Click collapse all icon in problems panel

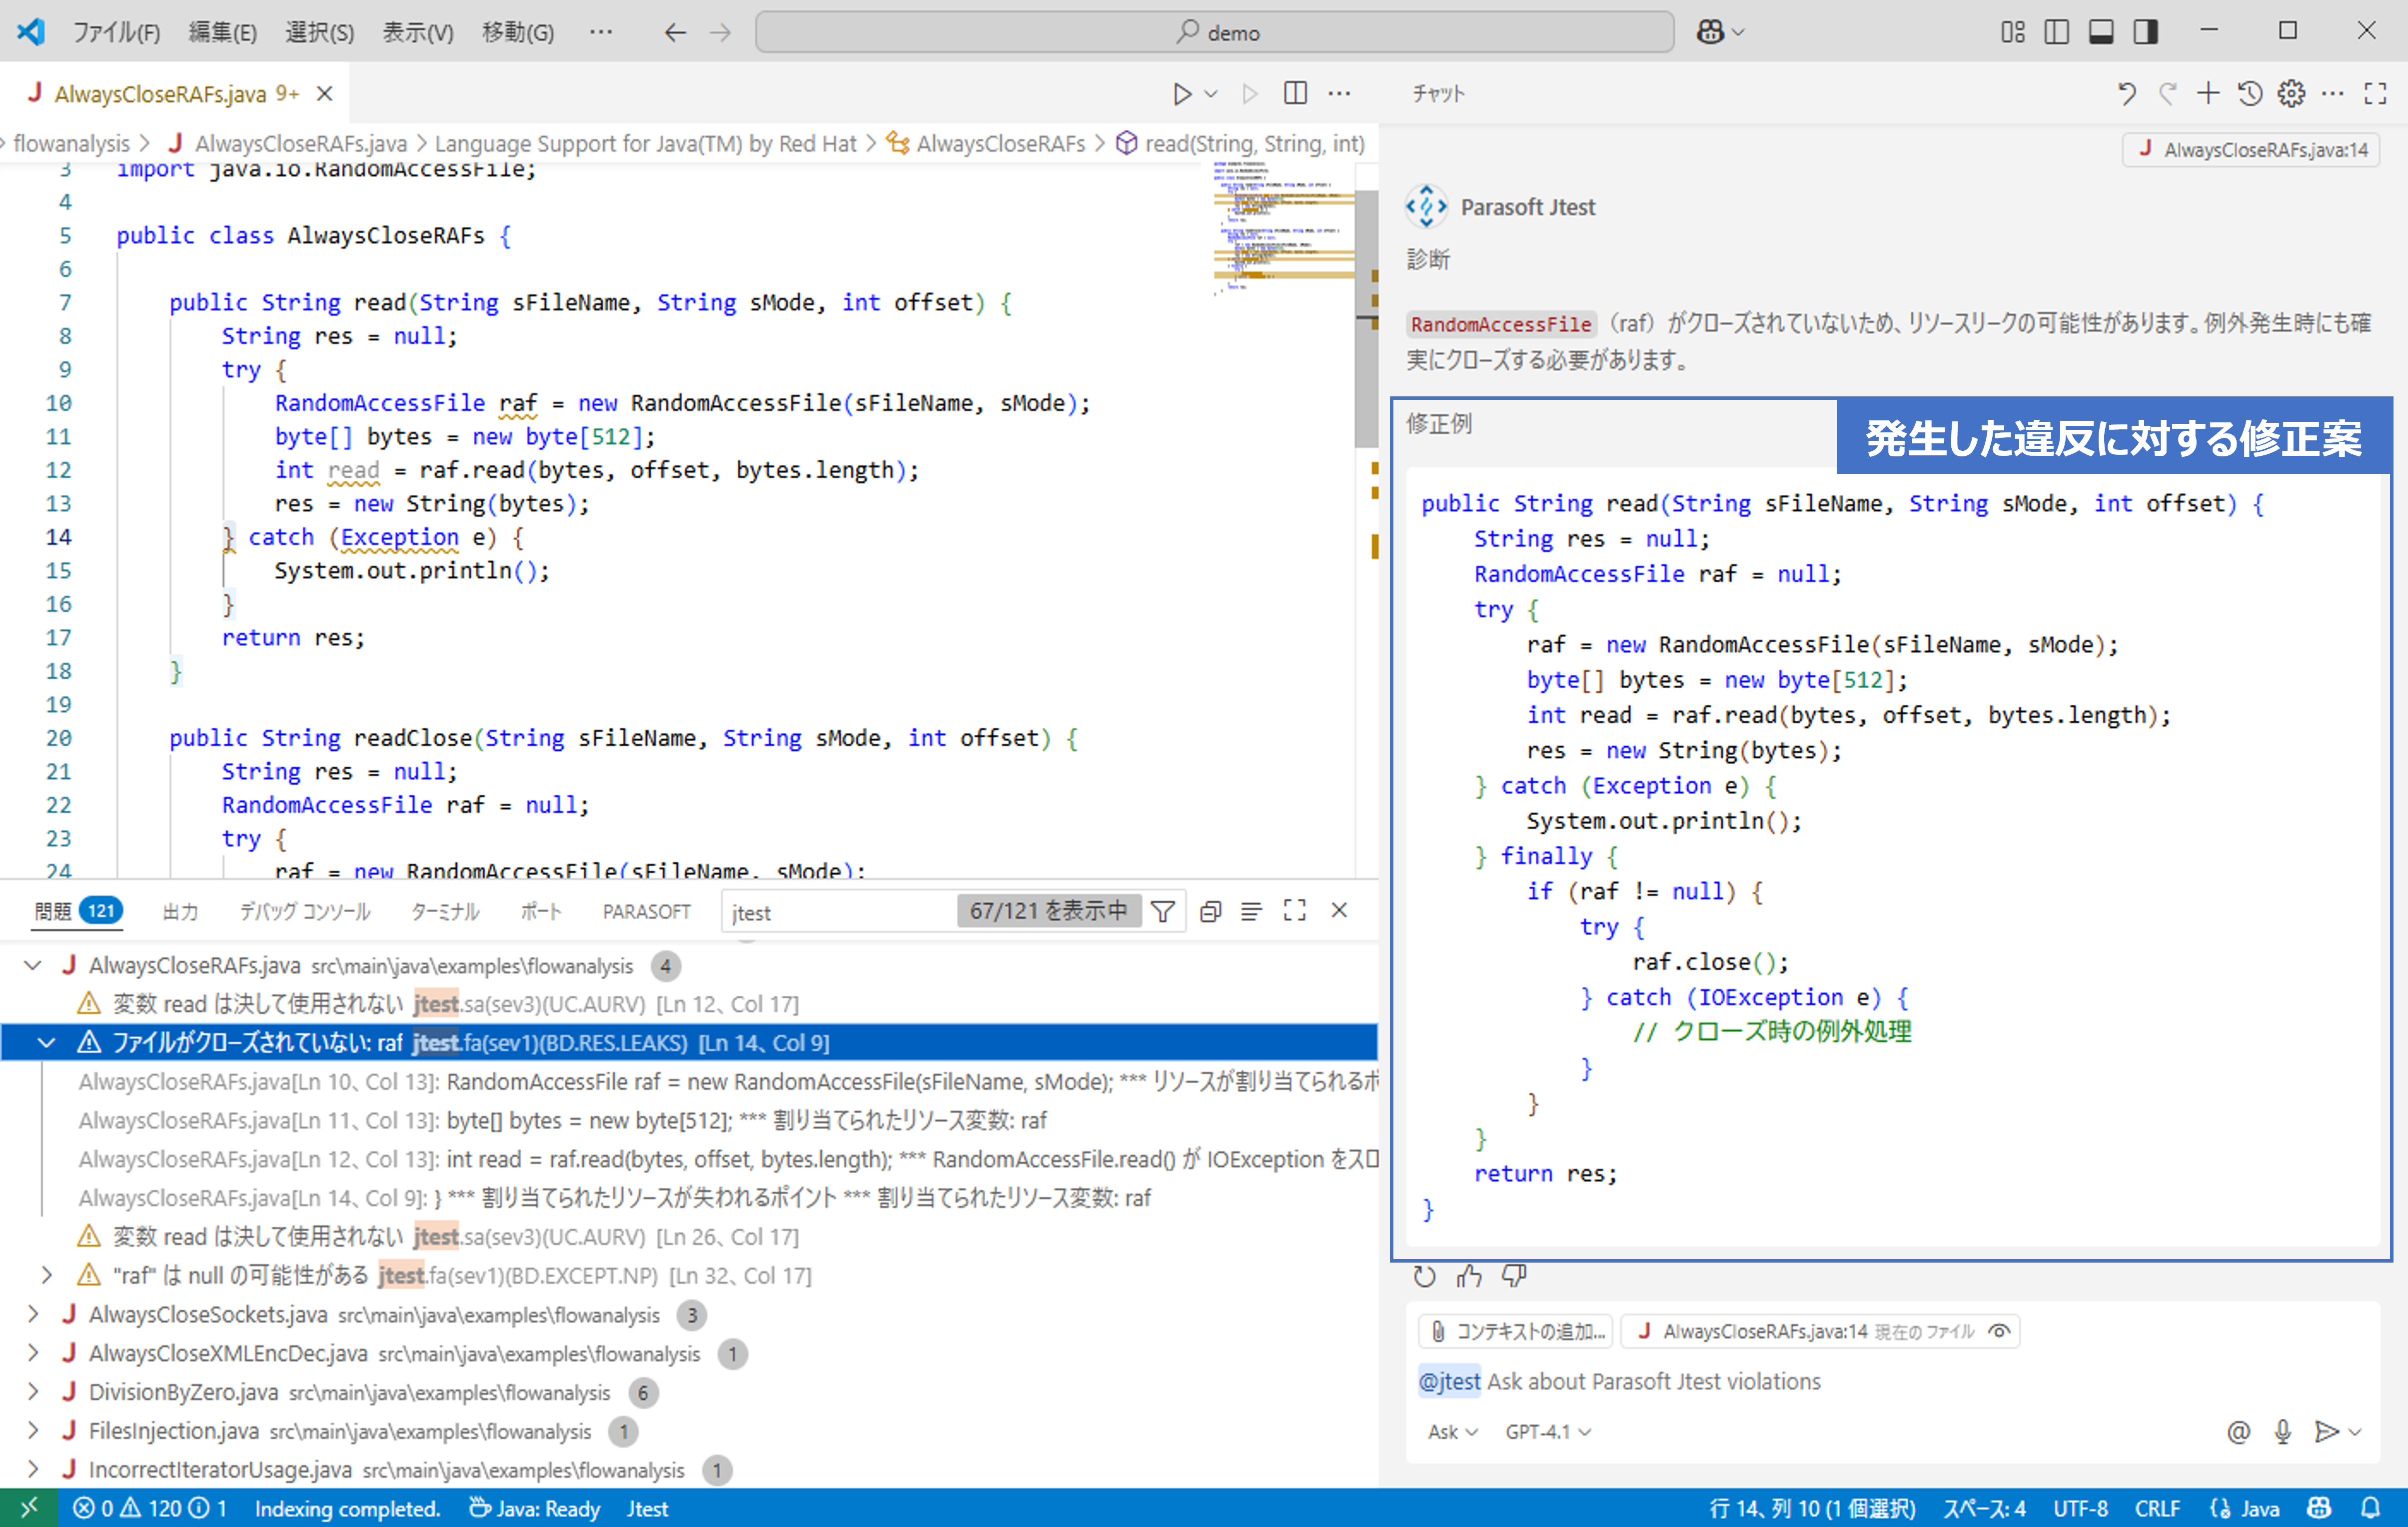(1210, 912)
